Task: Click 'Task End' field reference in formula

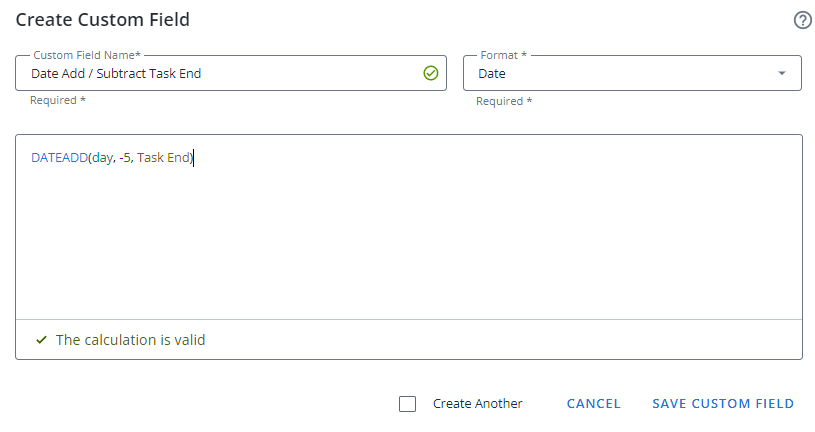Action: tap(164, 158)
